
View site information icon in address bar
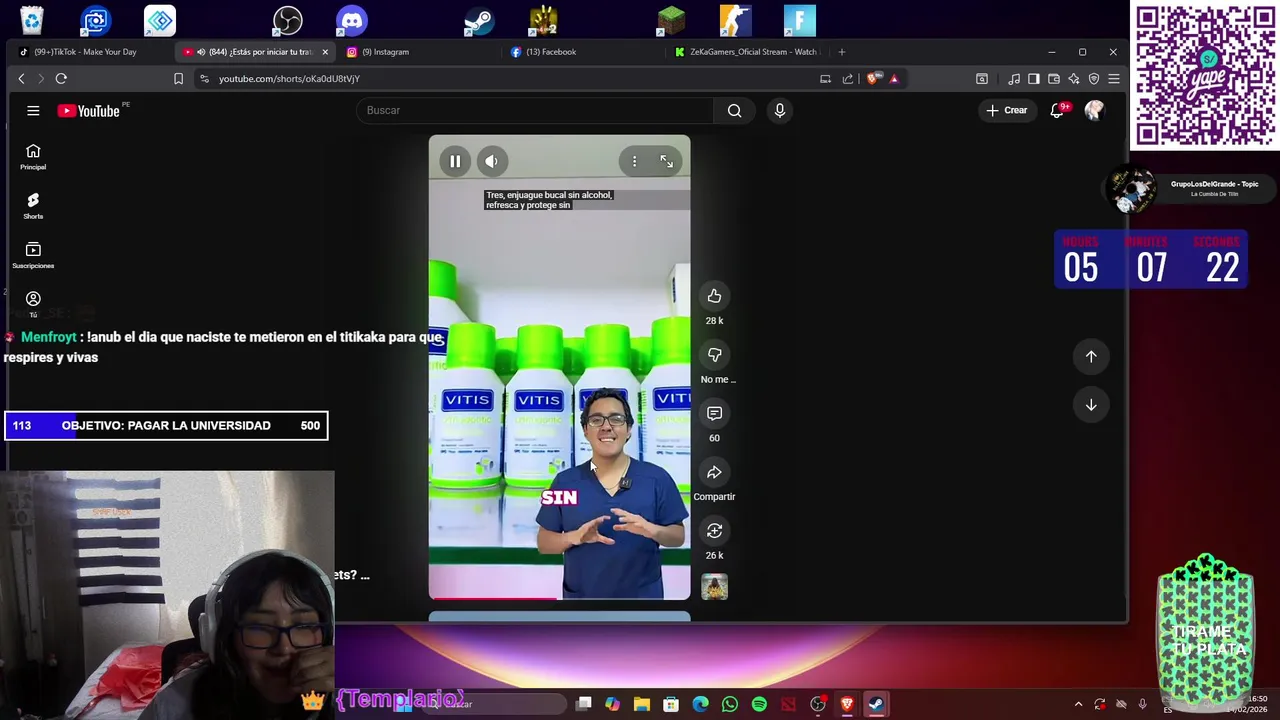click(204, 79)
